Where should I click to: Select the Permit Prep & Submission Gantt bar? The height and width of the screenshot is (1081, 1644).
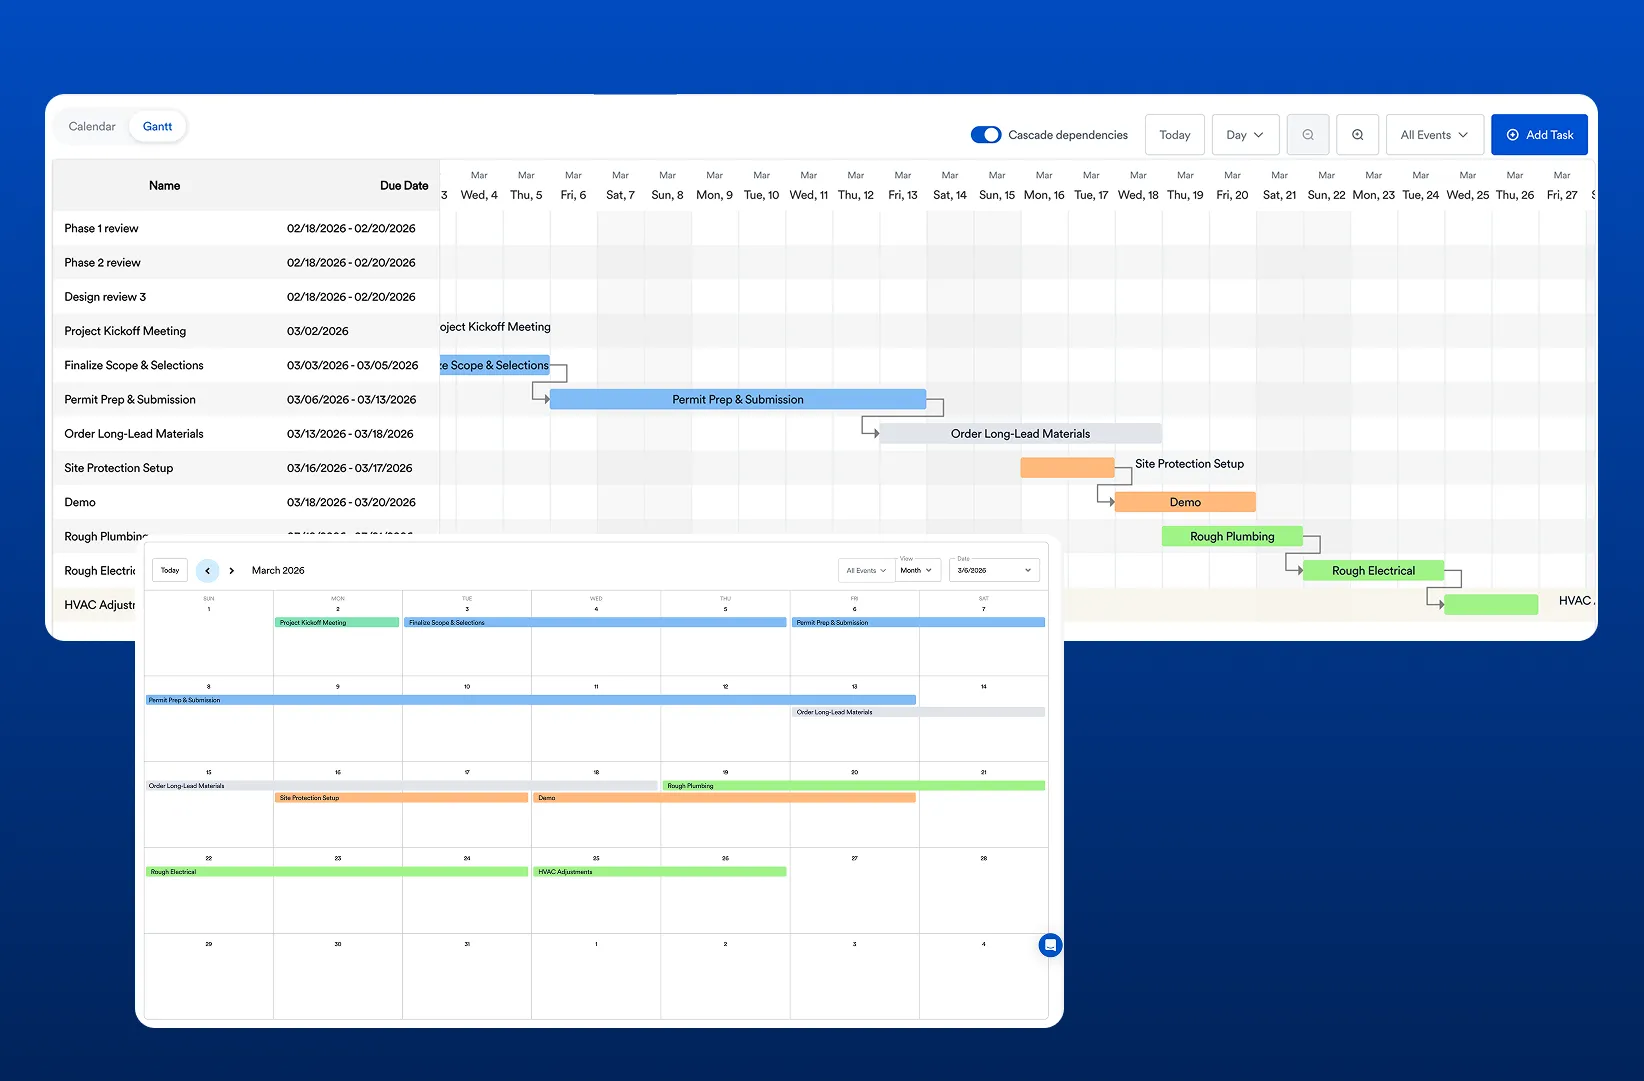point(738,399)
